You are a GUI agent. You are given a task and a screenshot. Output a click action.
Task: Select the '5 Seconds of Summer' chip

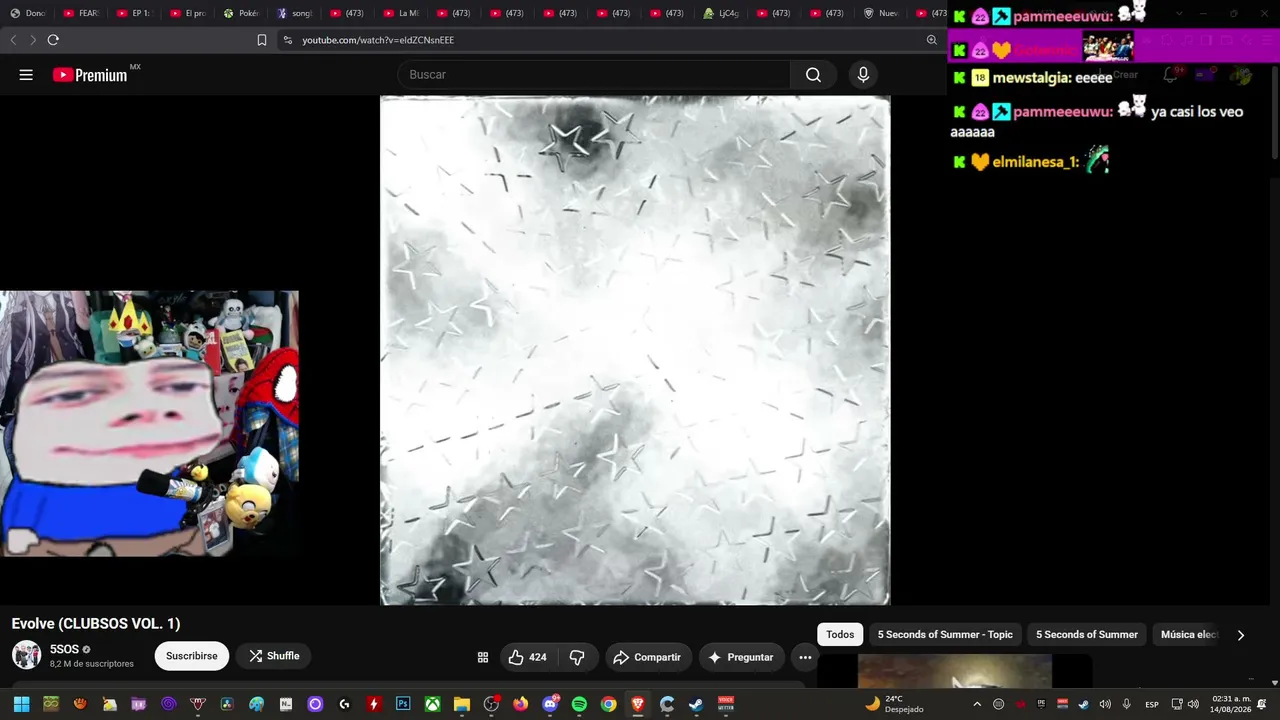click(x=1087, y=634)
